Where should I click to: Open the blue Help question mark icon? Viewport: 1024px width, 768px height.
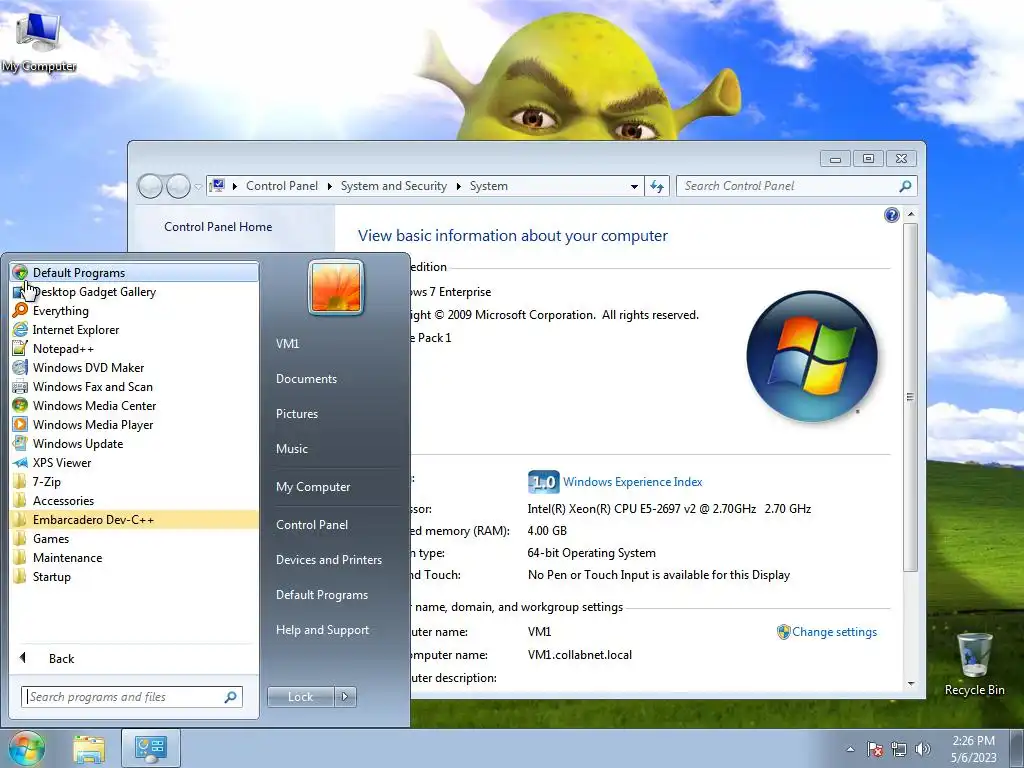pos(891,215)
